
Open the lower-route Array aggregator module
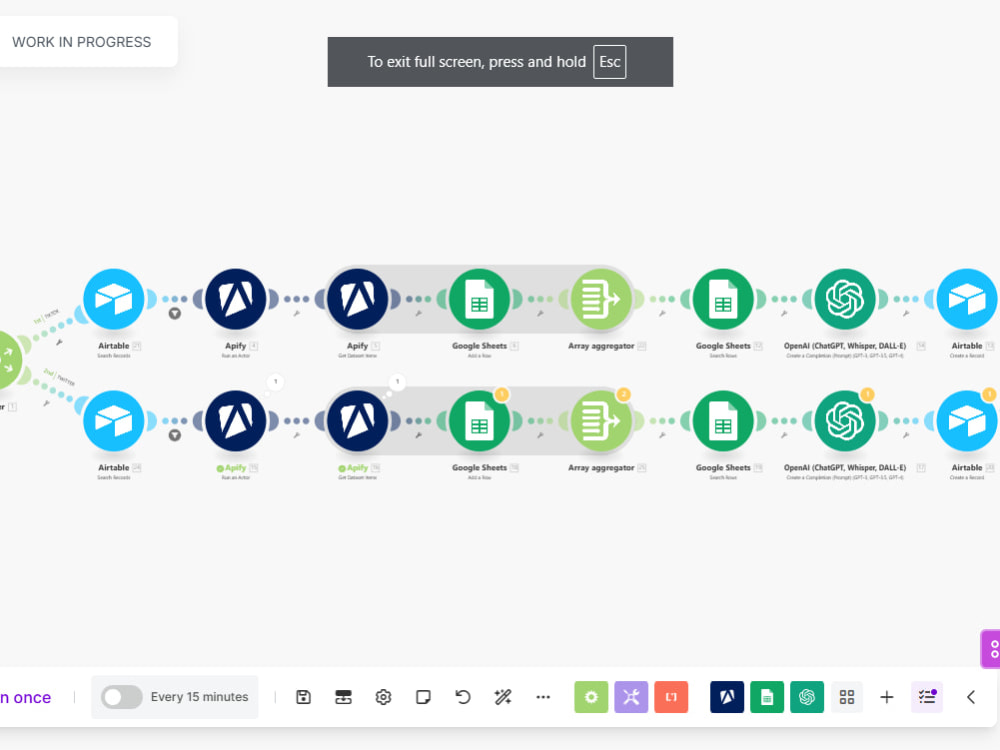[601, 421]
